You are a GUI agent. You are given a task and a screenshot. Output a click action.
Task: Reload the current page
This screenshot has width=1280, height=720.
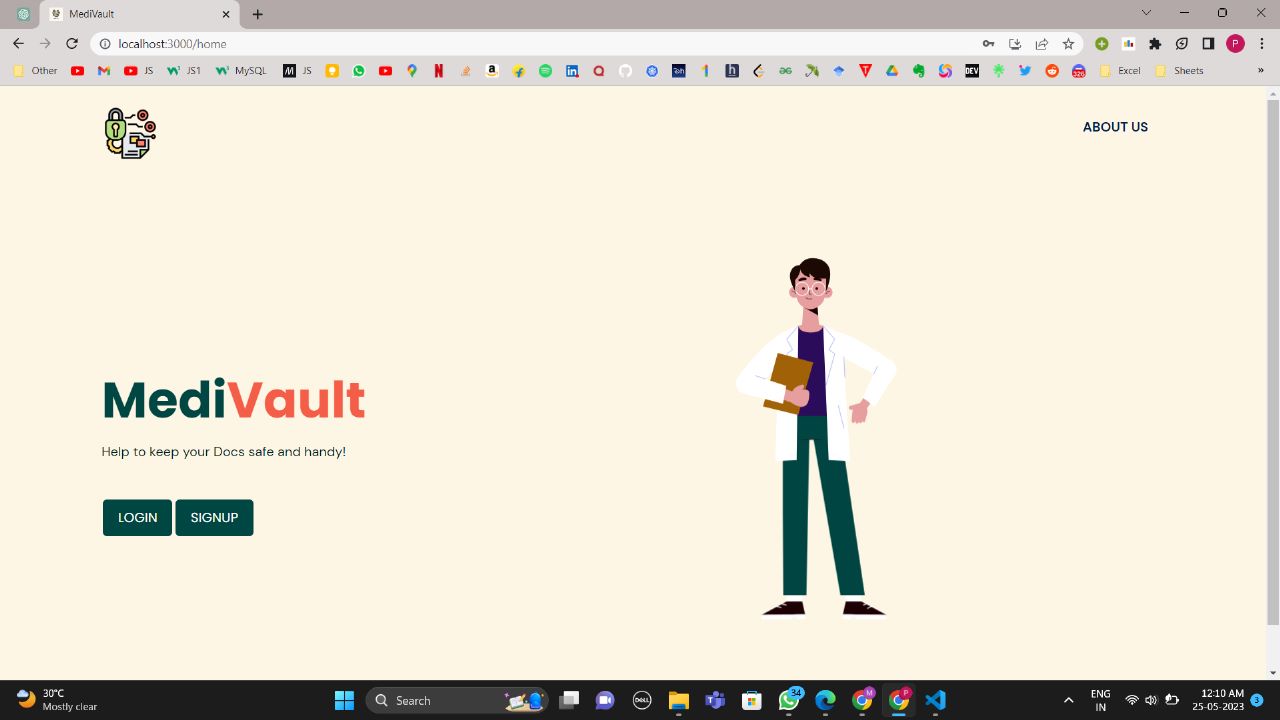click(71, 44)
